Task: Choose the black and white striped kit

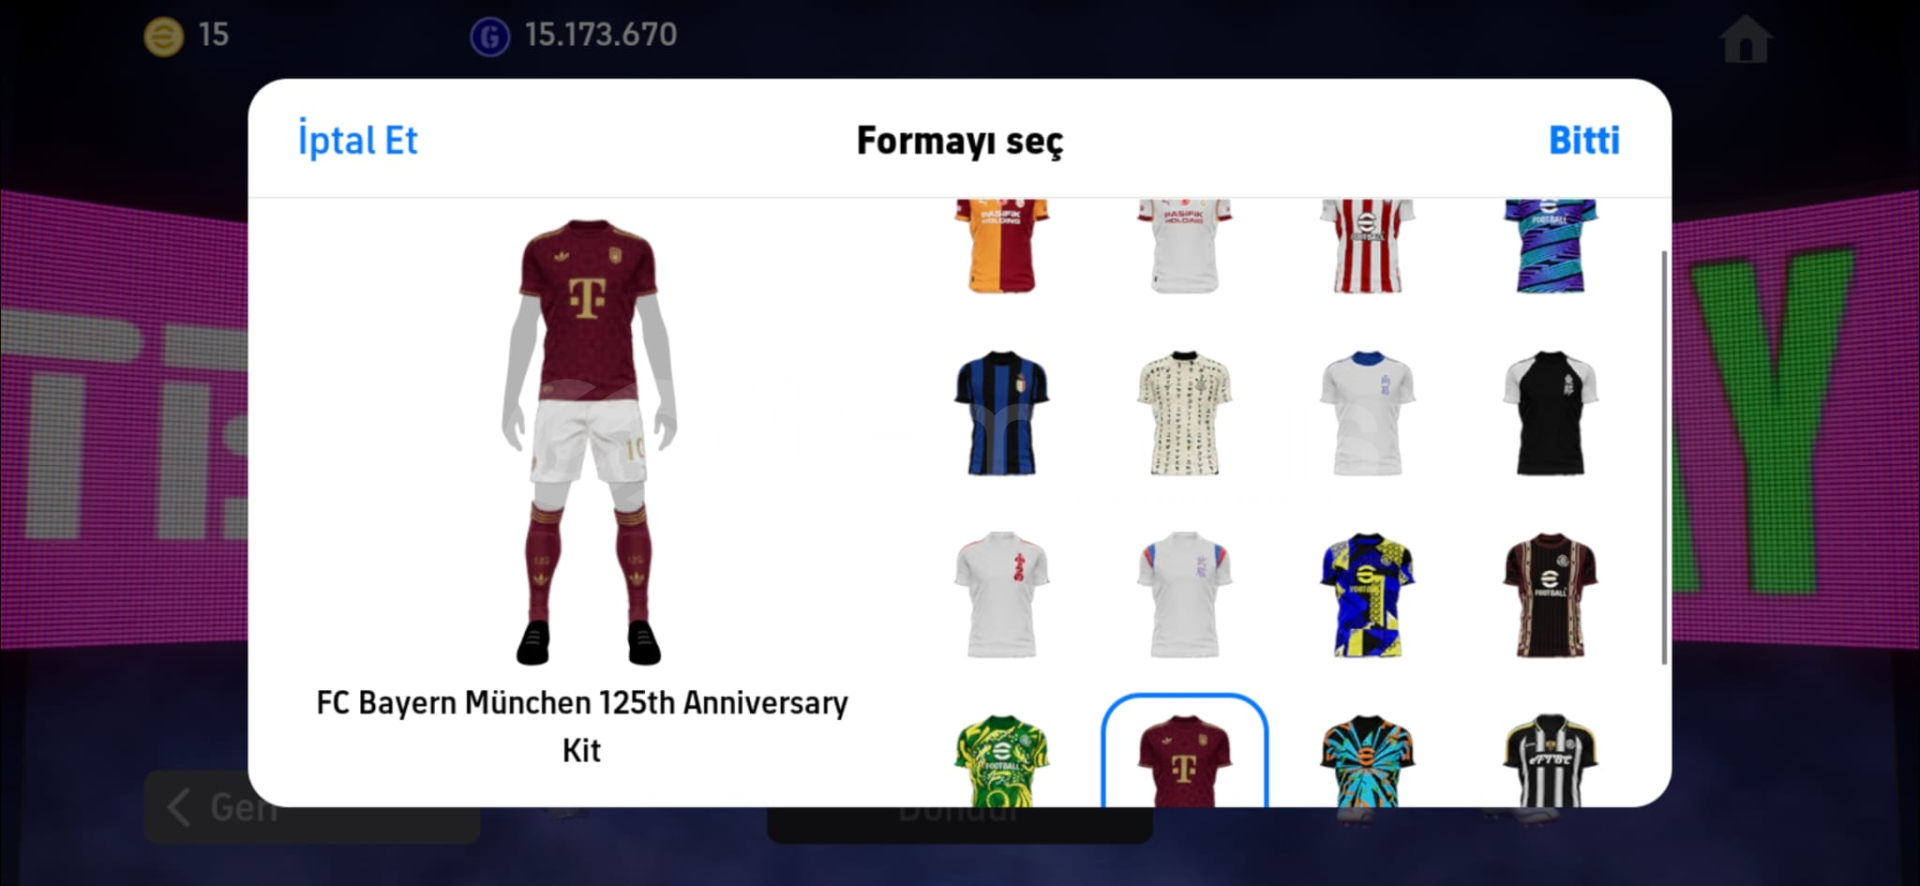Action: [x=1550, y=760]
